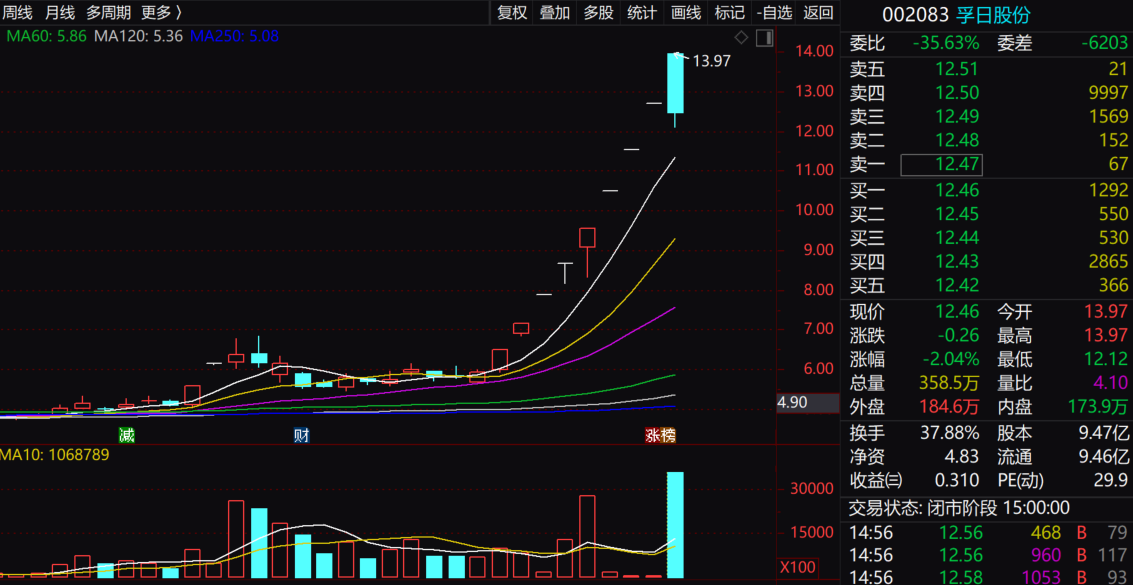Viewport: 1133px width, 585px height.
Task: Switch to 月线 monthly chart
Action: tap(60, 12)
